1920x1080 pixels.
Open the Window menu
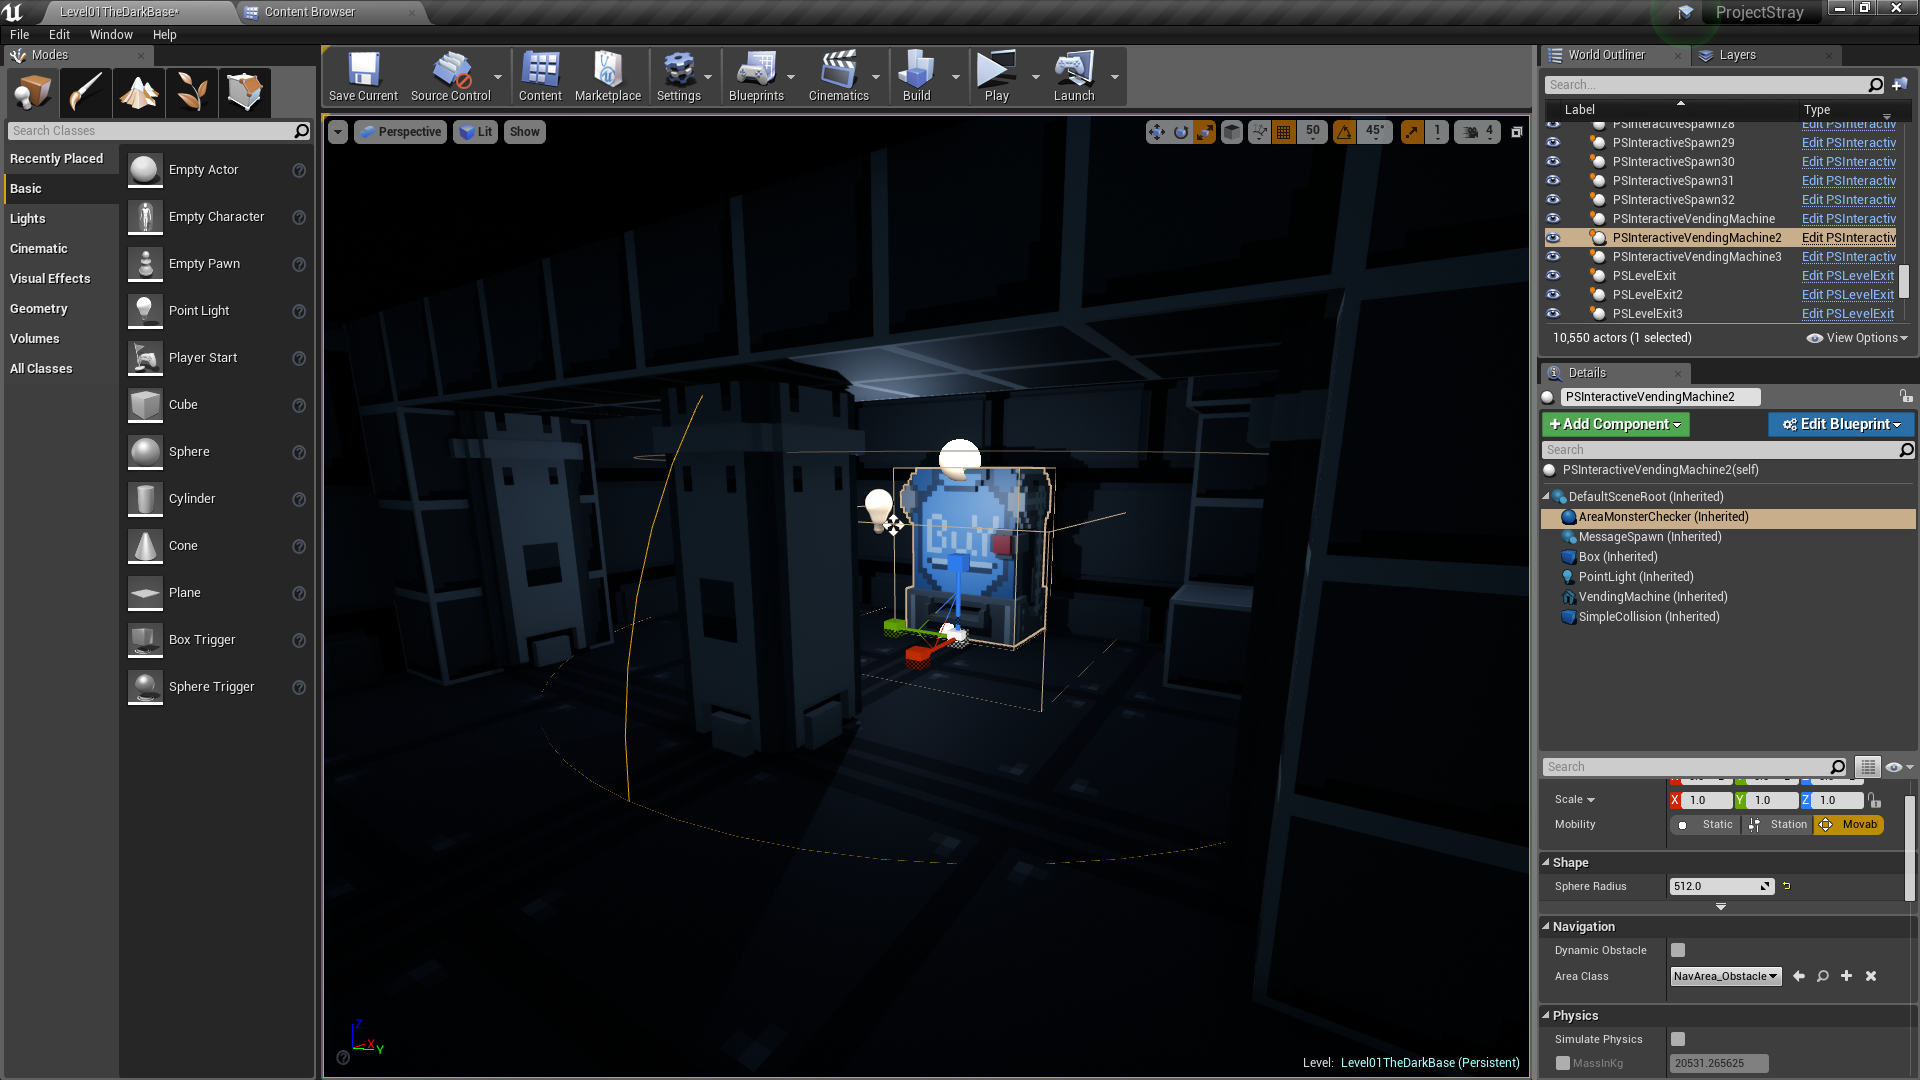(111, 34)
